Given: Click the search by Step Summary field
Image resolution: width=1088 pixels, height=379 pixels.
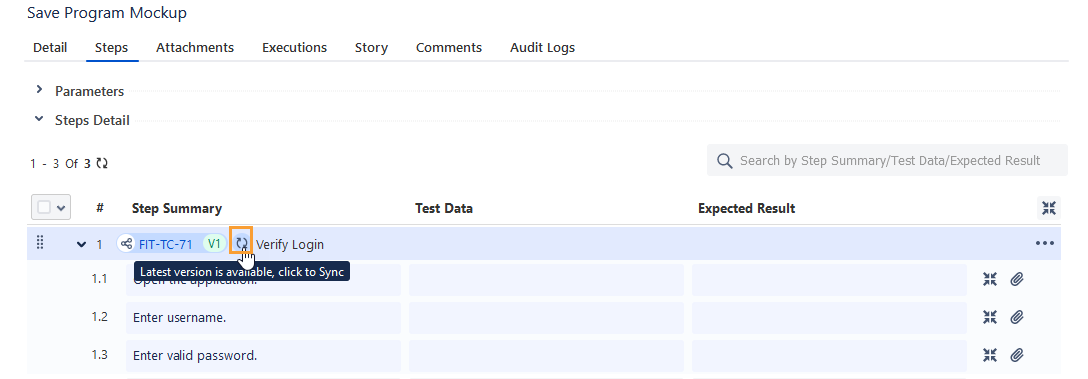Looking at the screenshot, I should click(x=887, y=160).
